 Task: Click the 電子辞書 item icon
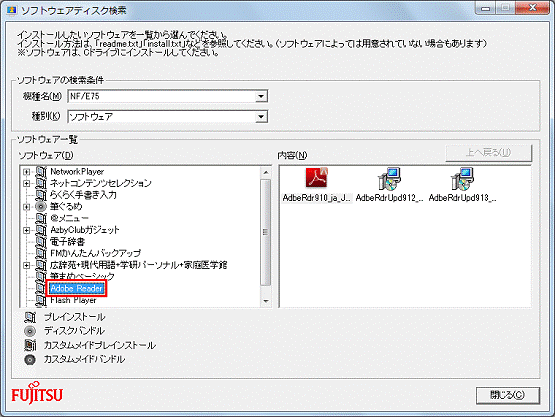[x=41, y=242]
